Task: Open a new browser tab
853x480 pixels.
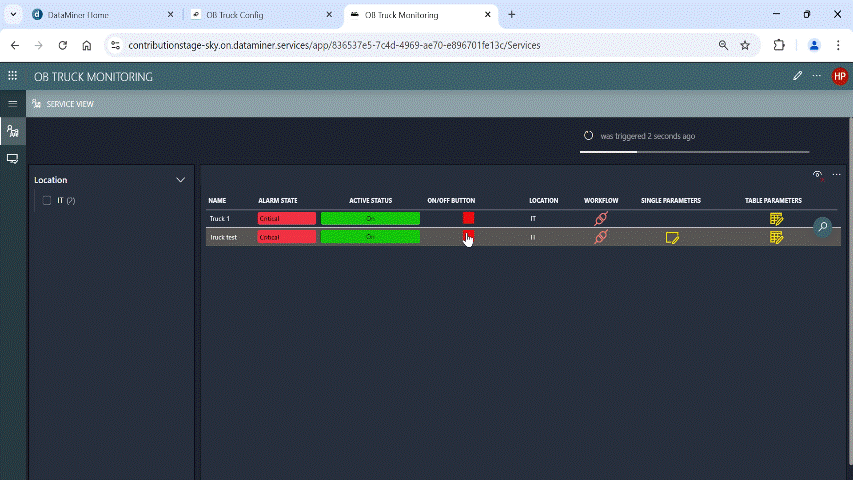Action: (x=511, y=15)
